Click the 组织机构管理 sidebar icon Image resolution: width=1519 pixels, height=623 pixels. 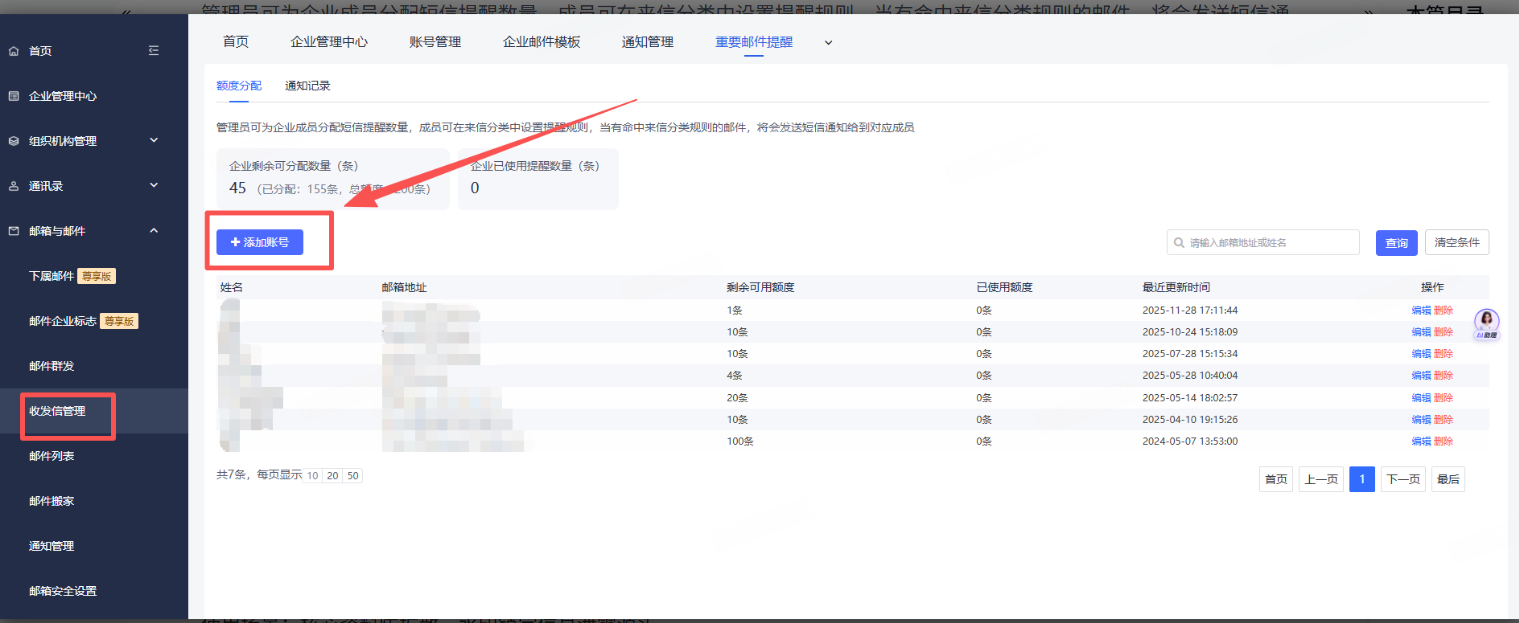[13, 141]
